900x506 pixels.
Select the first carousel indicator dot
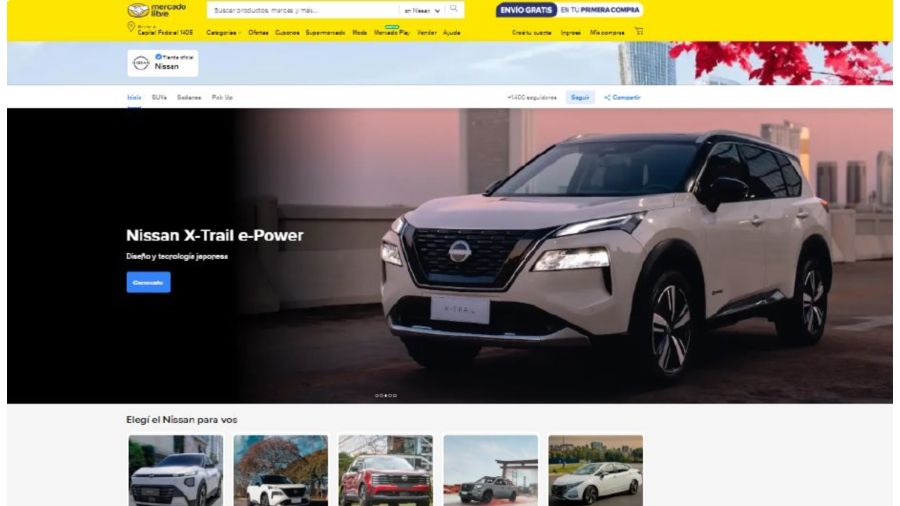coord(377,395)
